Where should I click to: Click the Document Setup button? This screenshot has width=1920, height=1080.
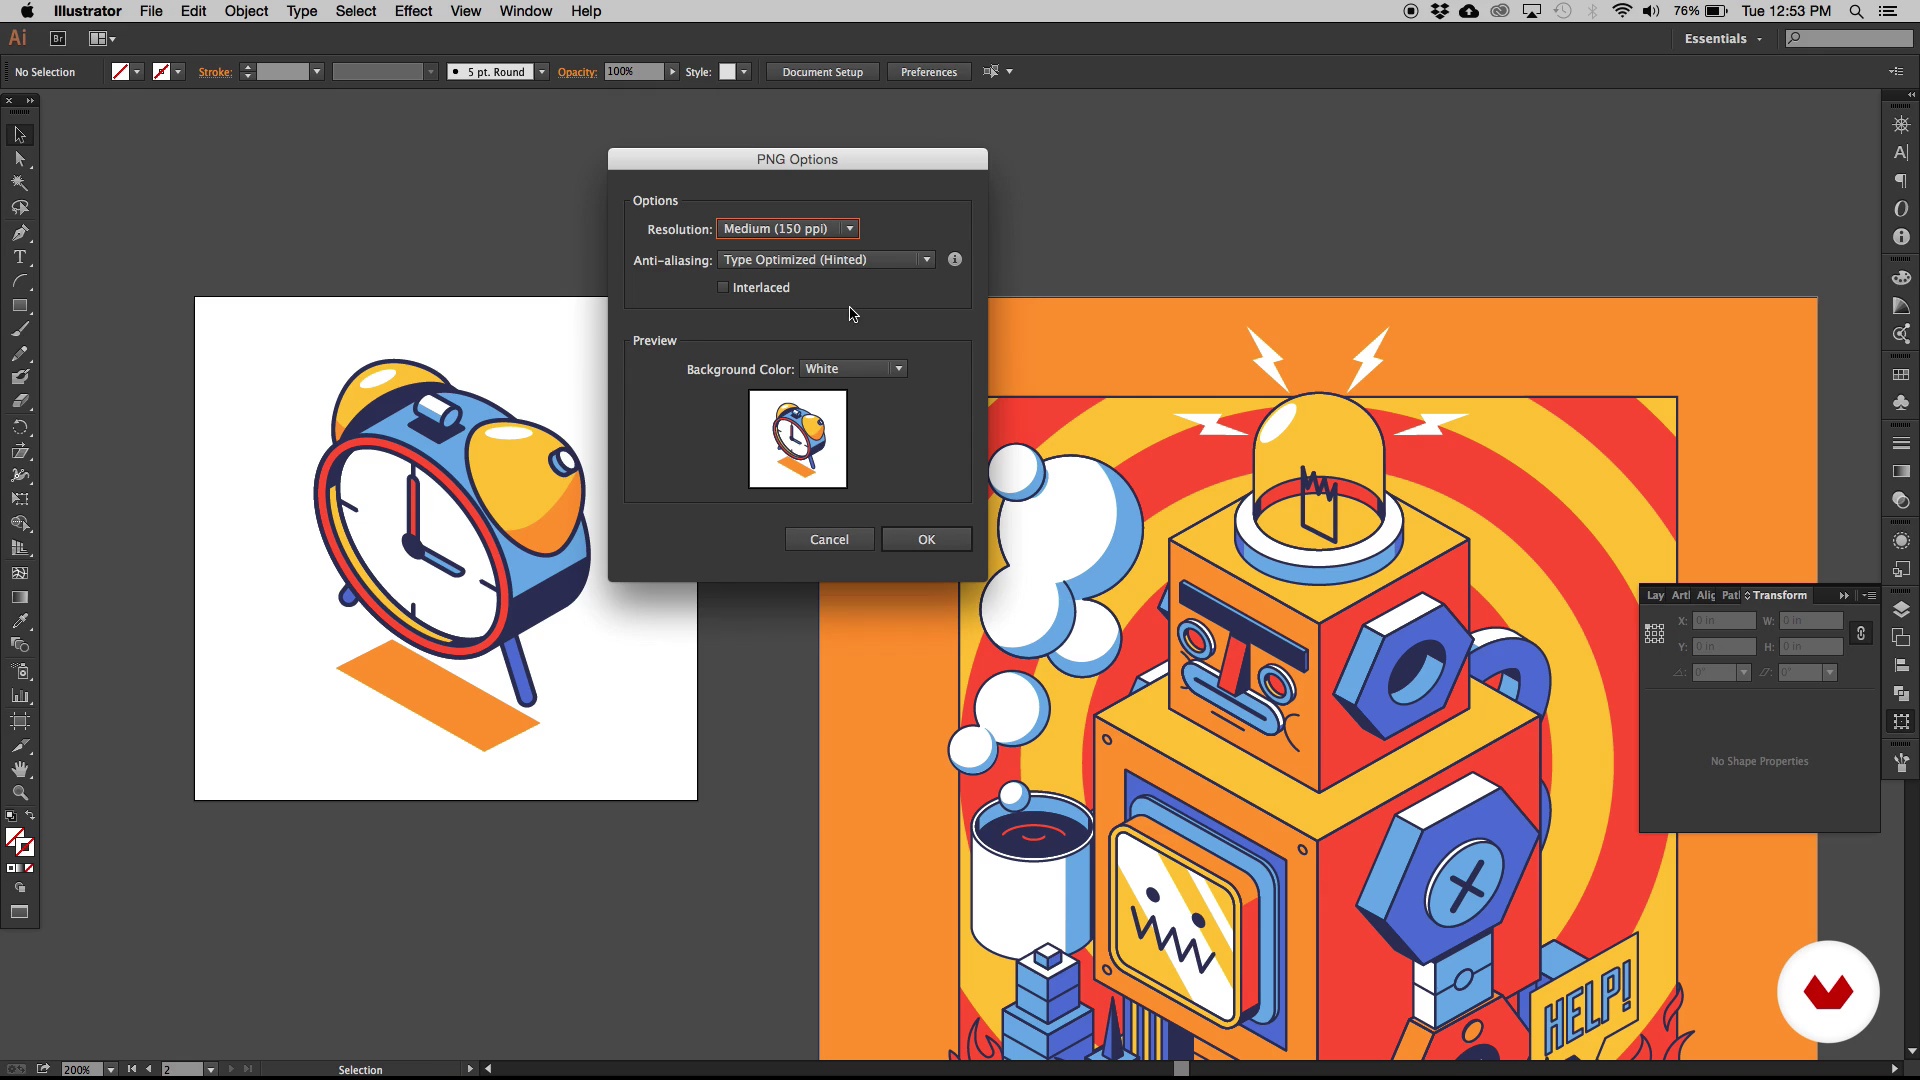822,72
